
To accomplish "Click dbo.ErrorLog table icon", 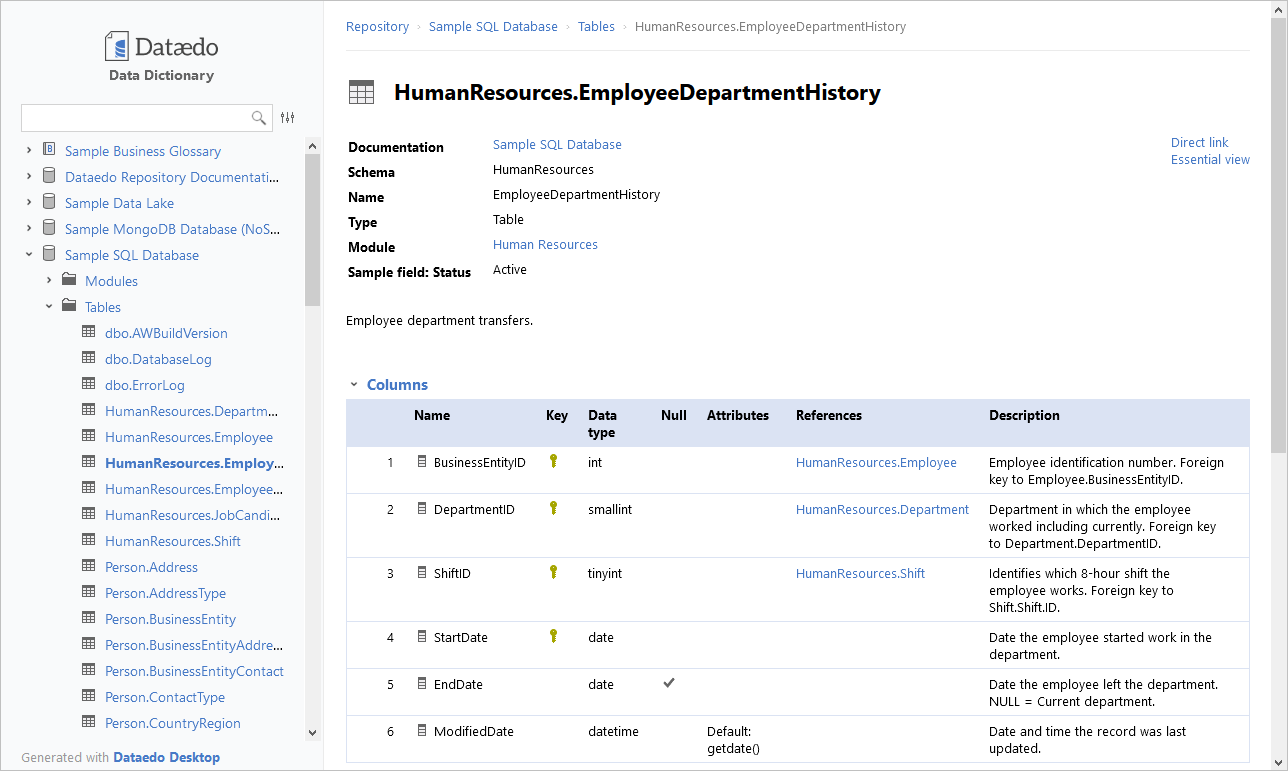I will pos(88,384).
